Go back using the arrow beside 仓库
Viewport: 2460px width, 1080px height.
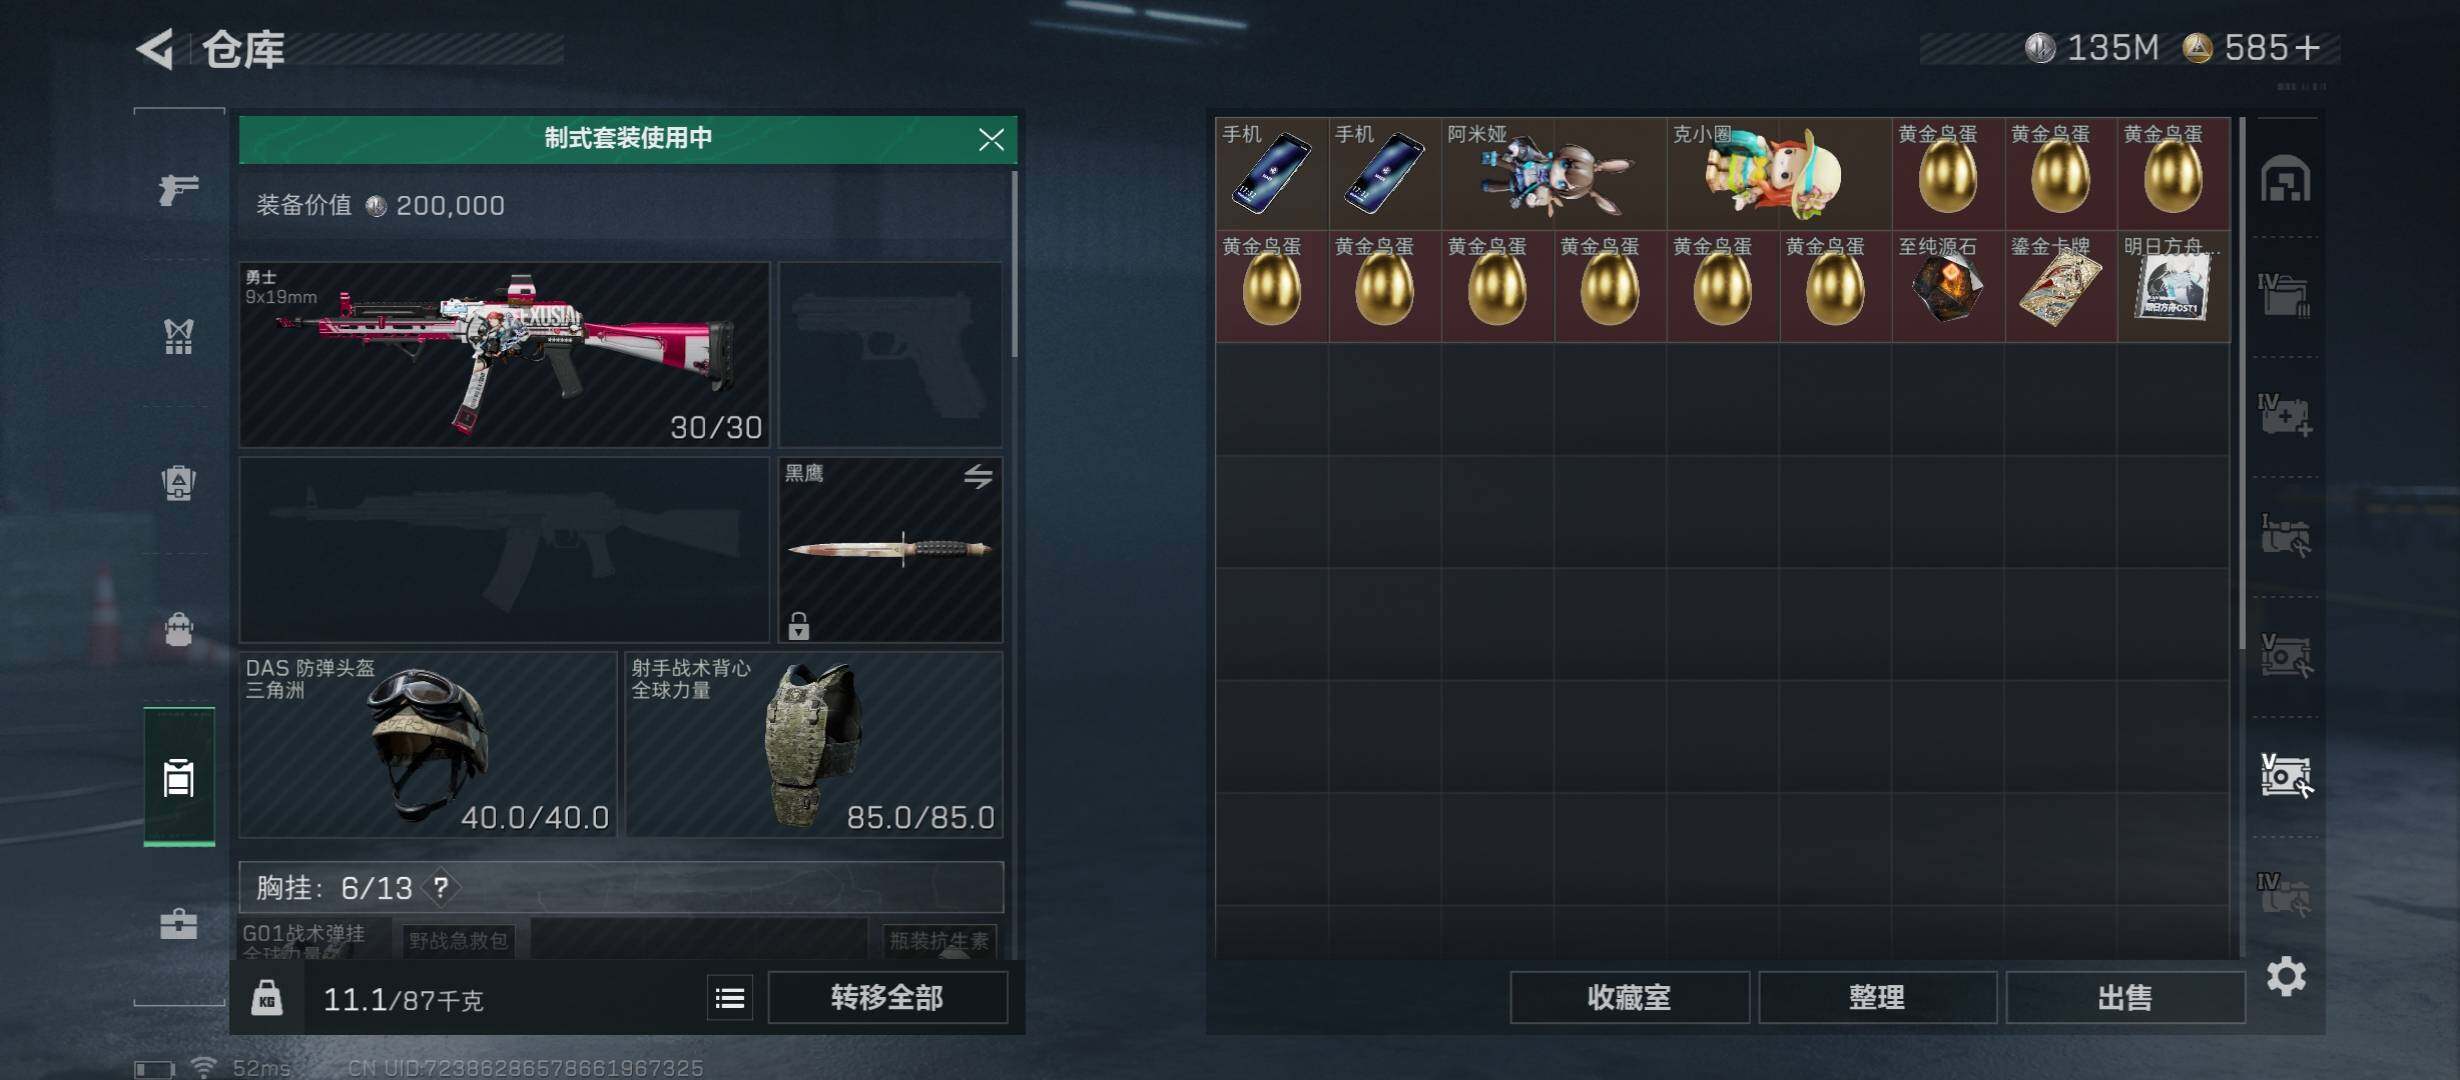155,48
